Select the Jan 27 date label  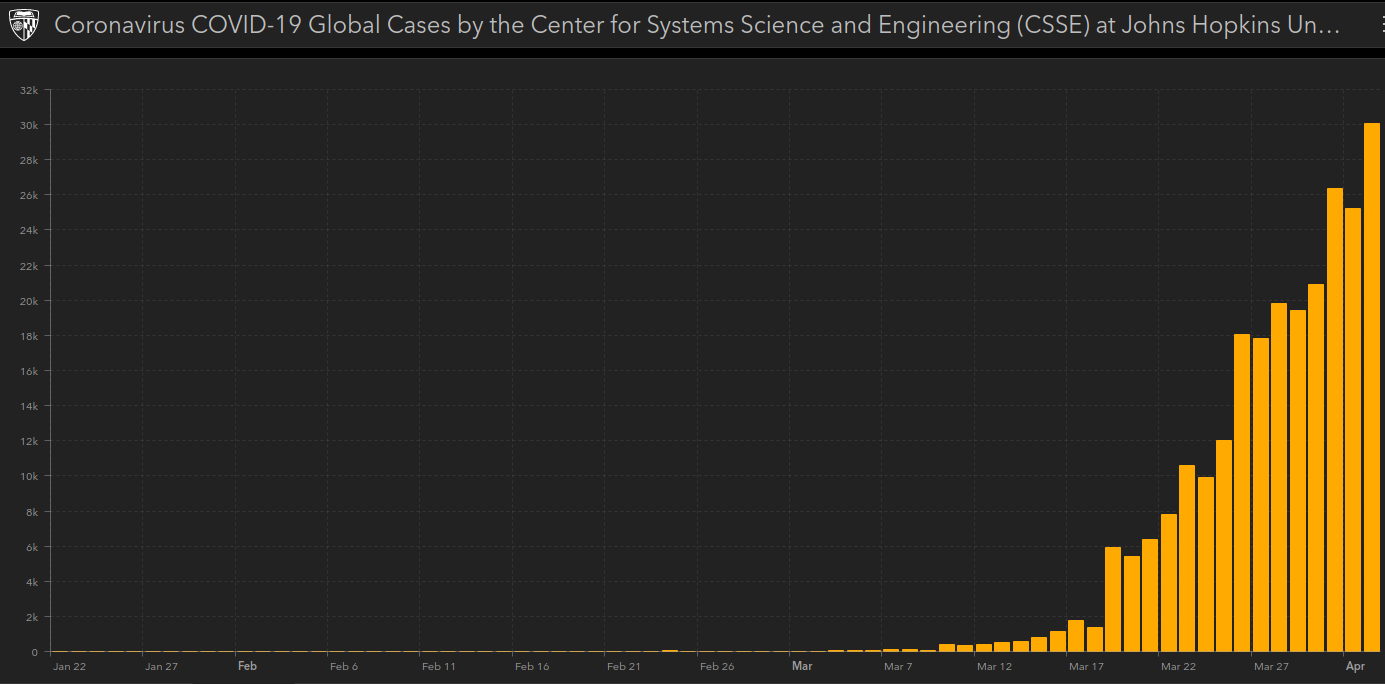(161, 666)
